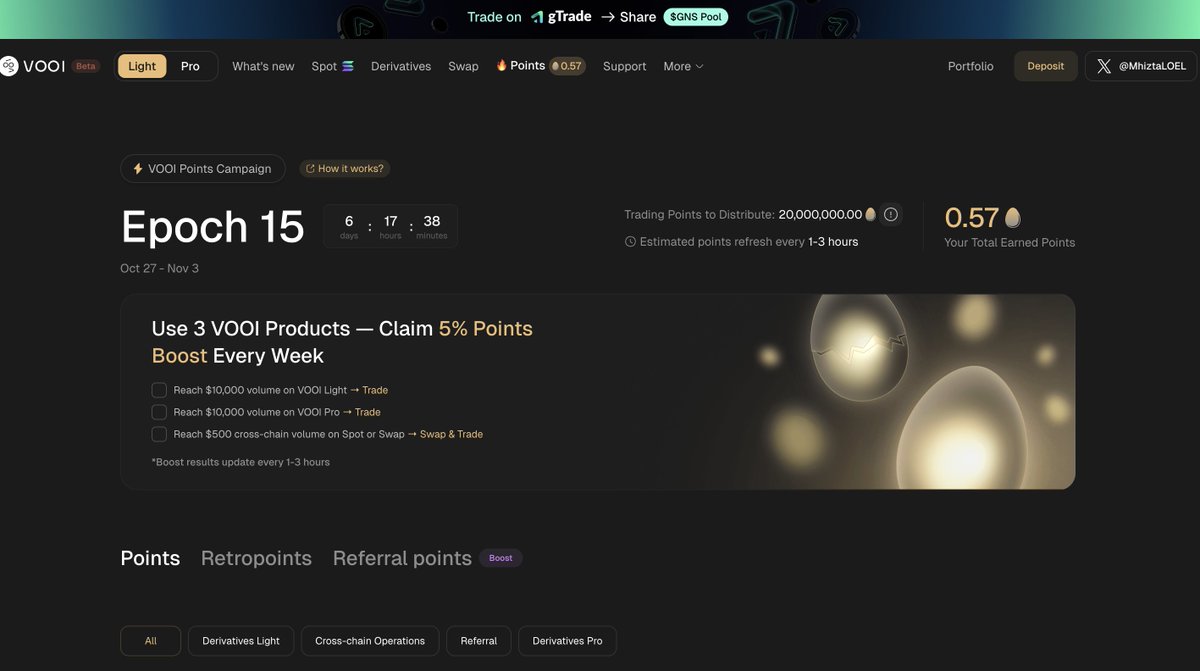Tick the VOOI Light $10,000 volume checkbox

pyautogui.click(x=159, y=390)
